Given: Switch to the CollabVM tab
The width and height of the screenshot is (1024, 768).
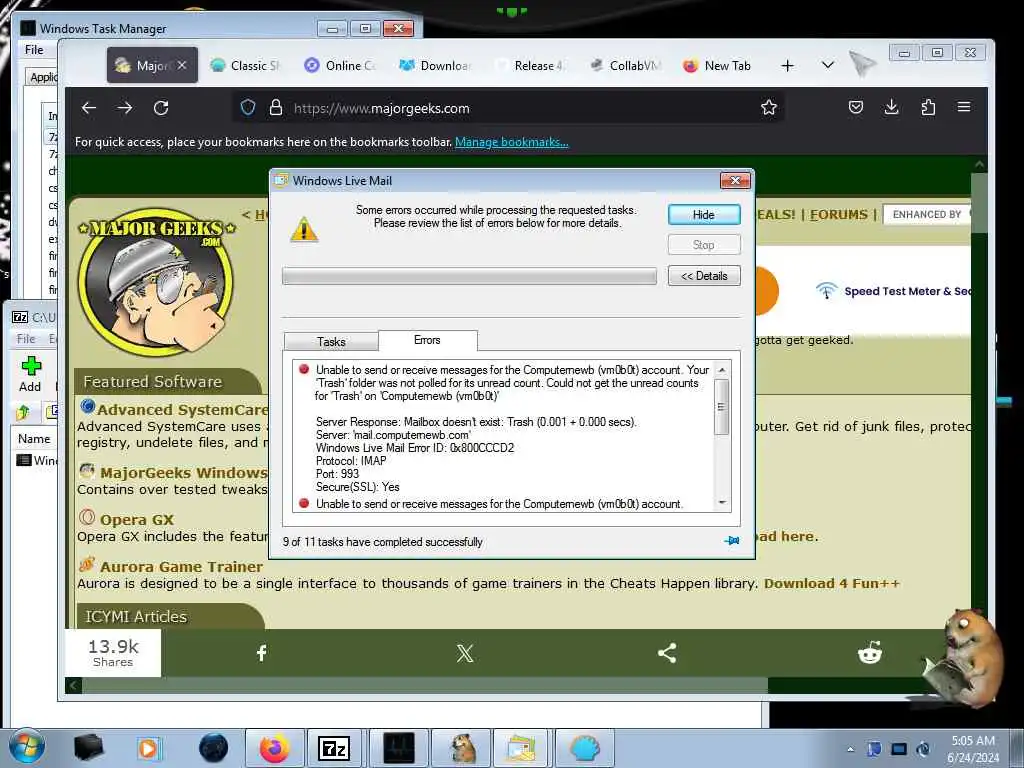Looking at the screenshot, I should pyautogui.click(x=626, y=65).
